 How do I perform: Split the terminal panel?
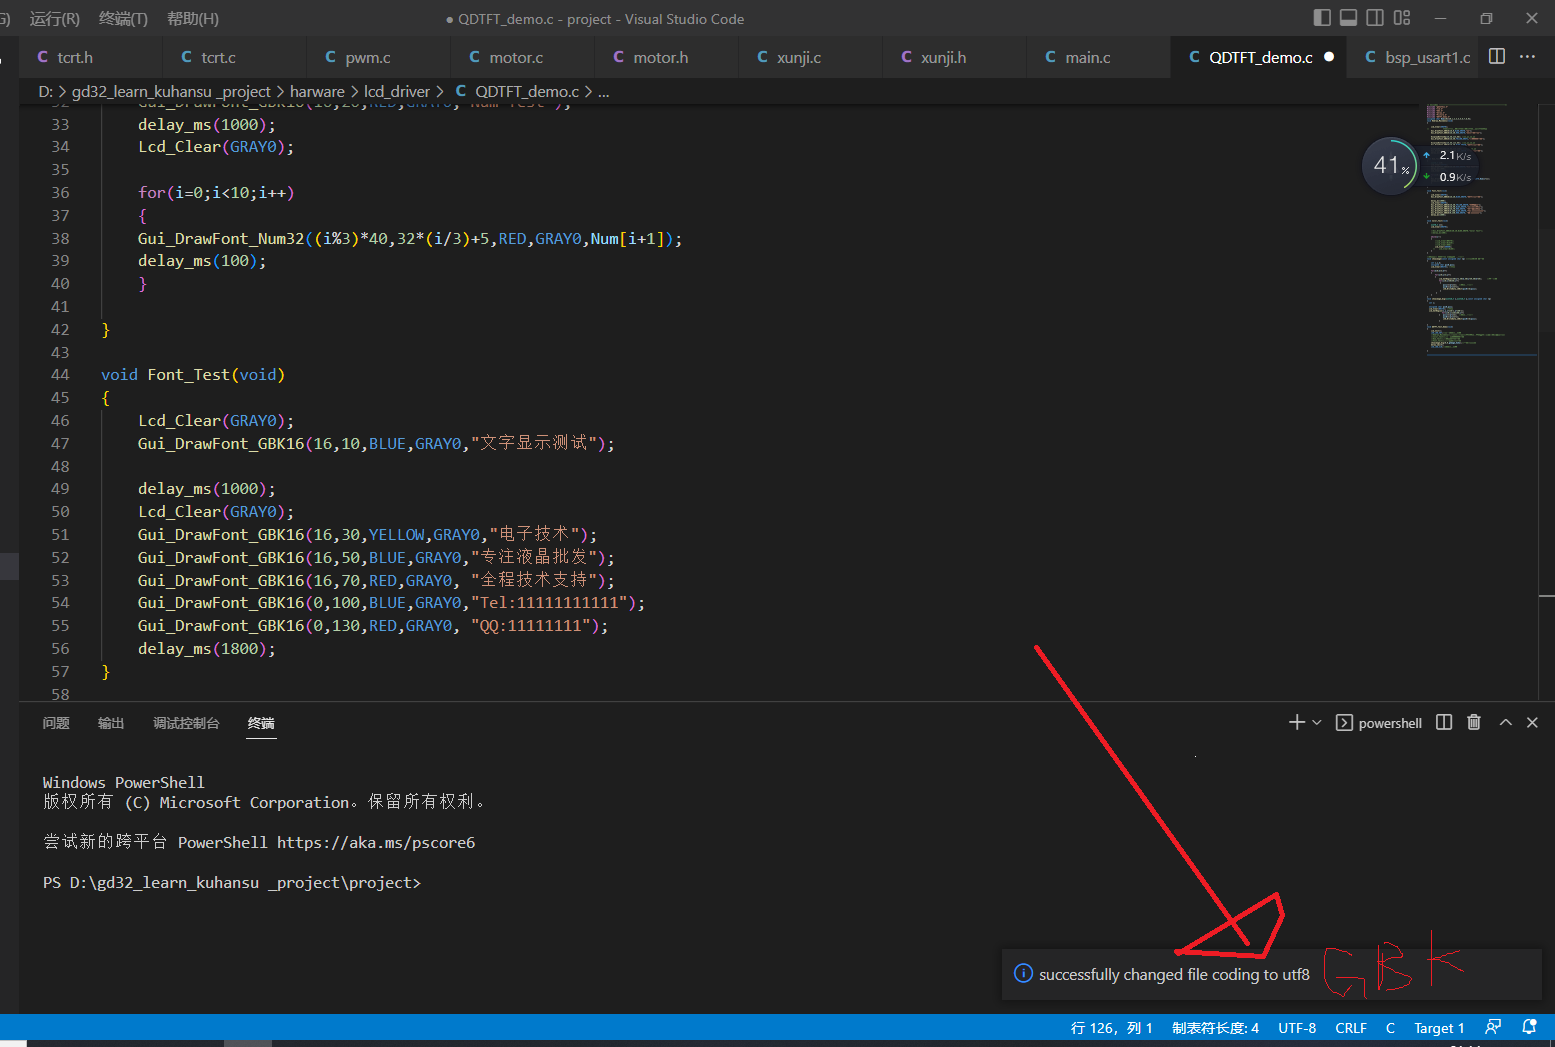tap(1444, 722)
